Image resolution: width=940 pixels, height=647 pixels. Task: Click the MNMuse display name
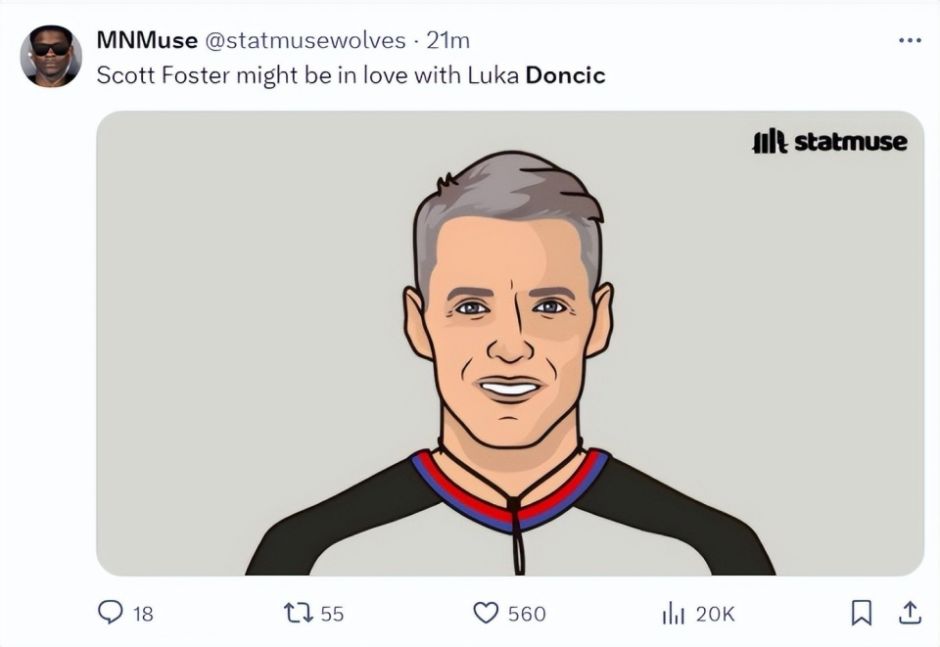point(147,40)
